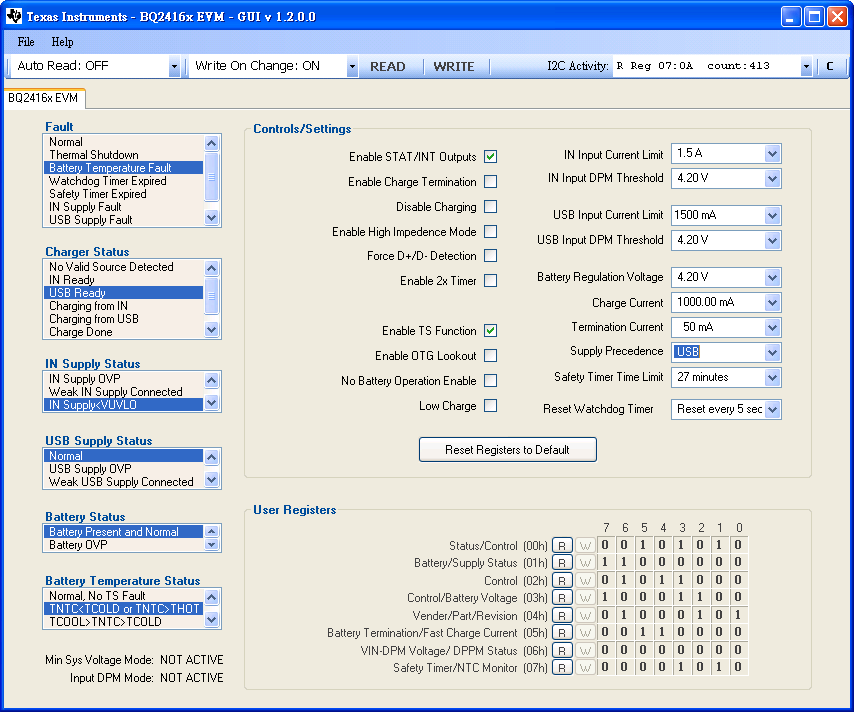
Task: Click the W button for Status/Control (00h)
Action: point(585,545)
